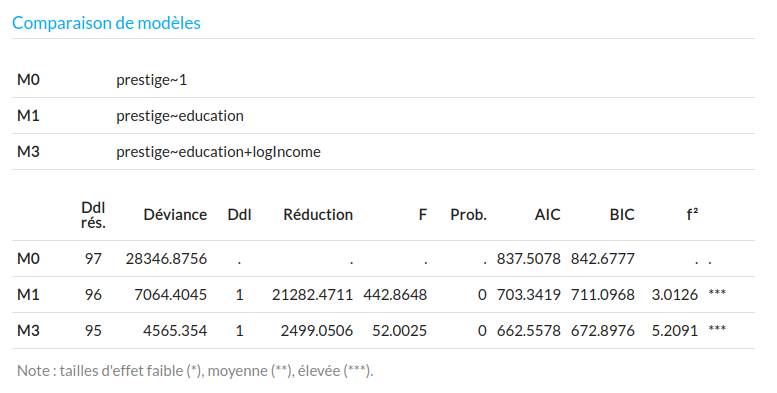
Task: Click deviance value 28346.8756
Action: [166, 259]
